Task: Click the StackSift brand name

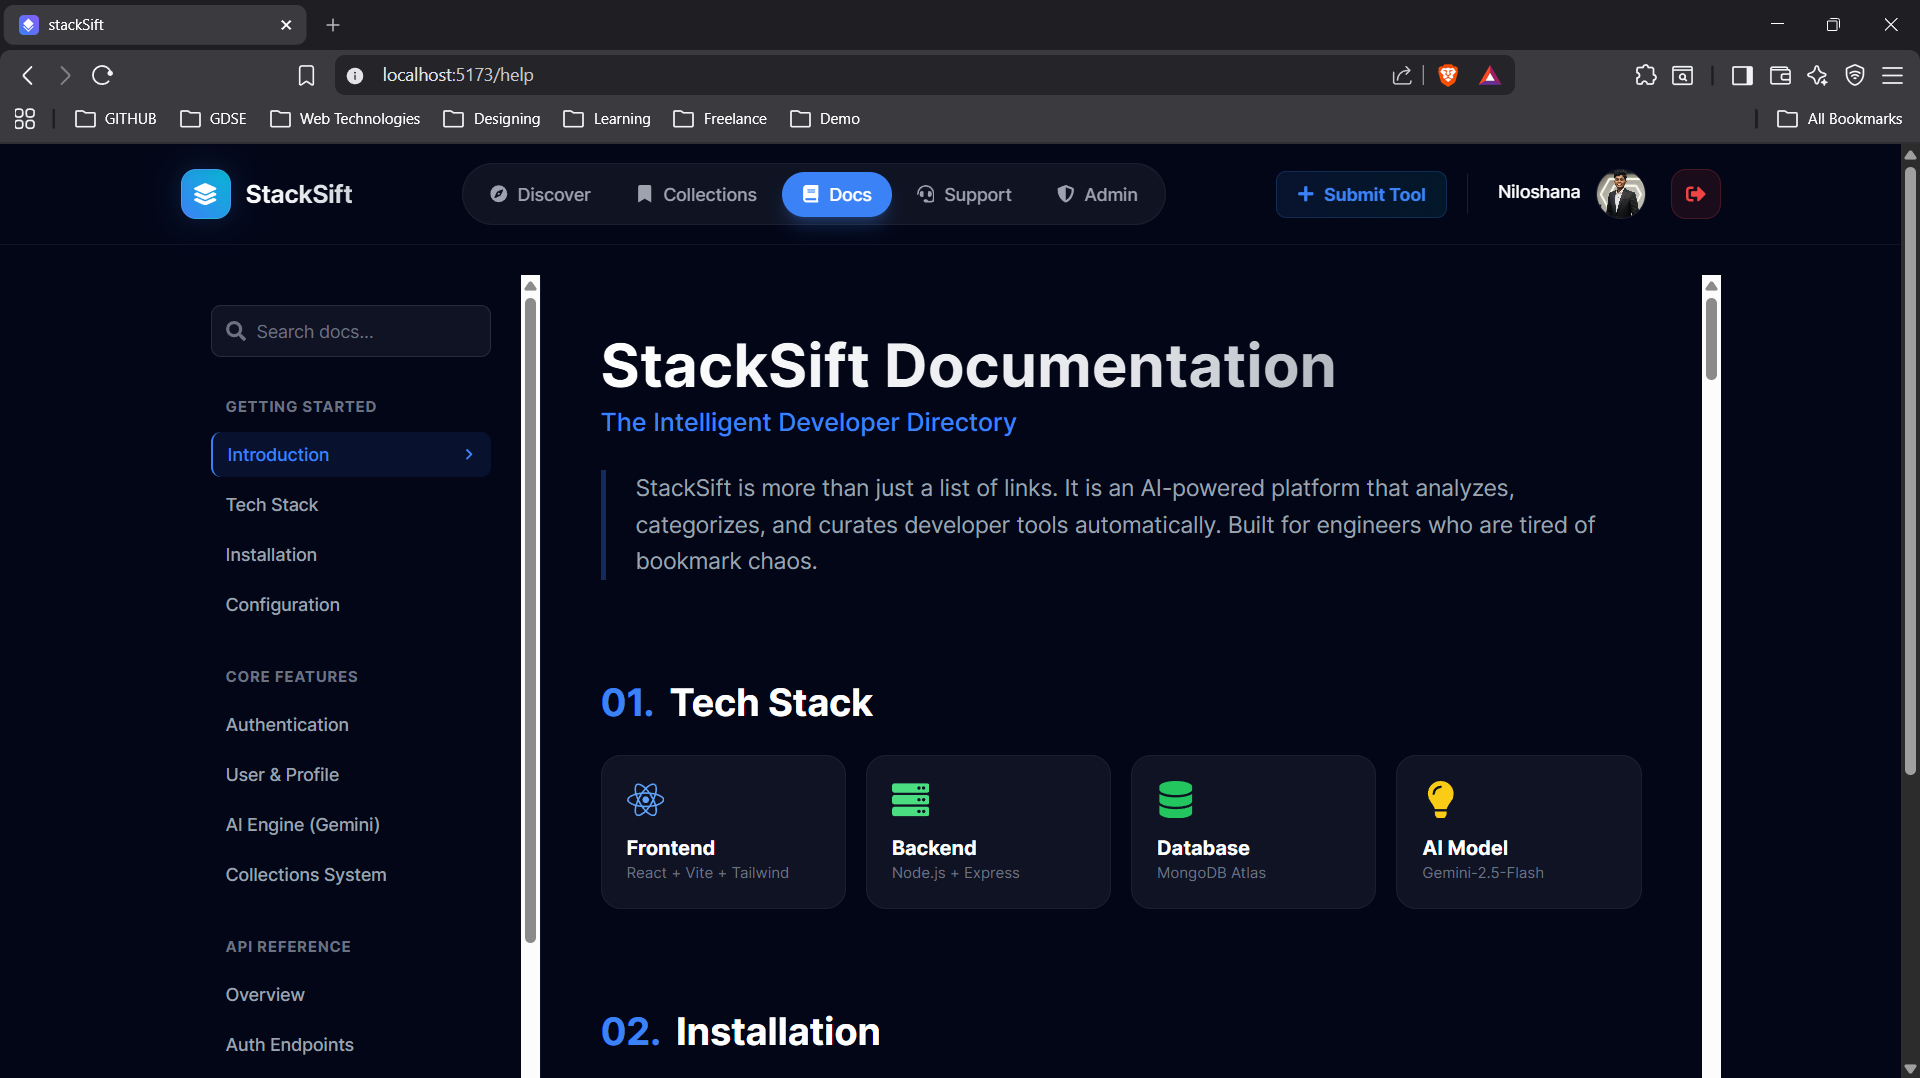Action: point(299,194)
